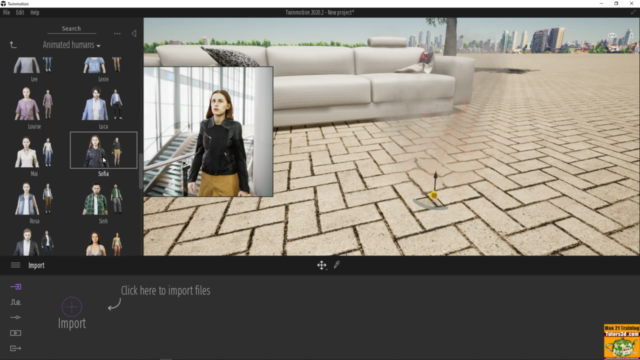This screenshot has height=360, width=640.
Task: Open the library three-dots options menu
Action: pos(117,33)
